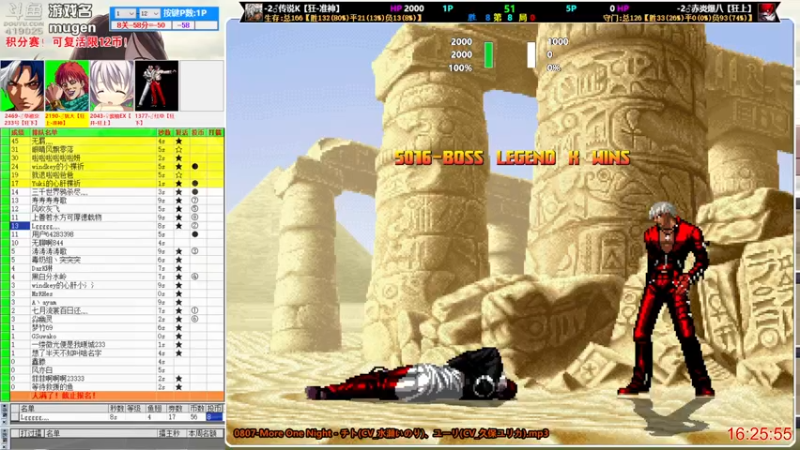Click the 币数 column header

197,408
